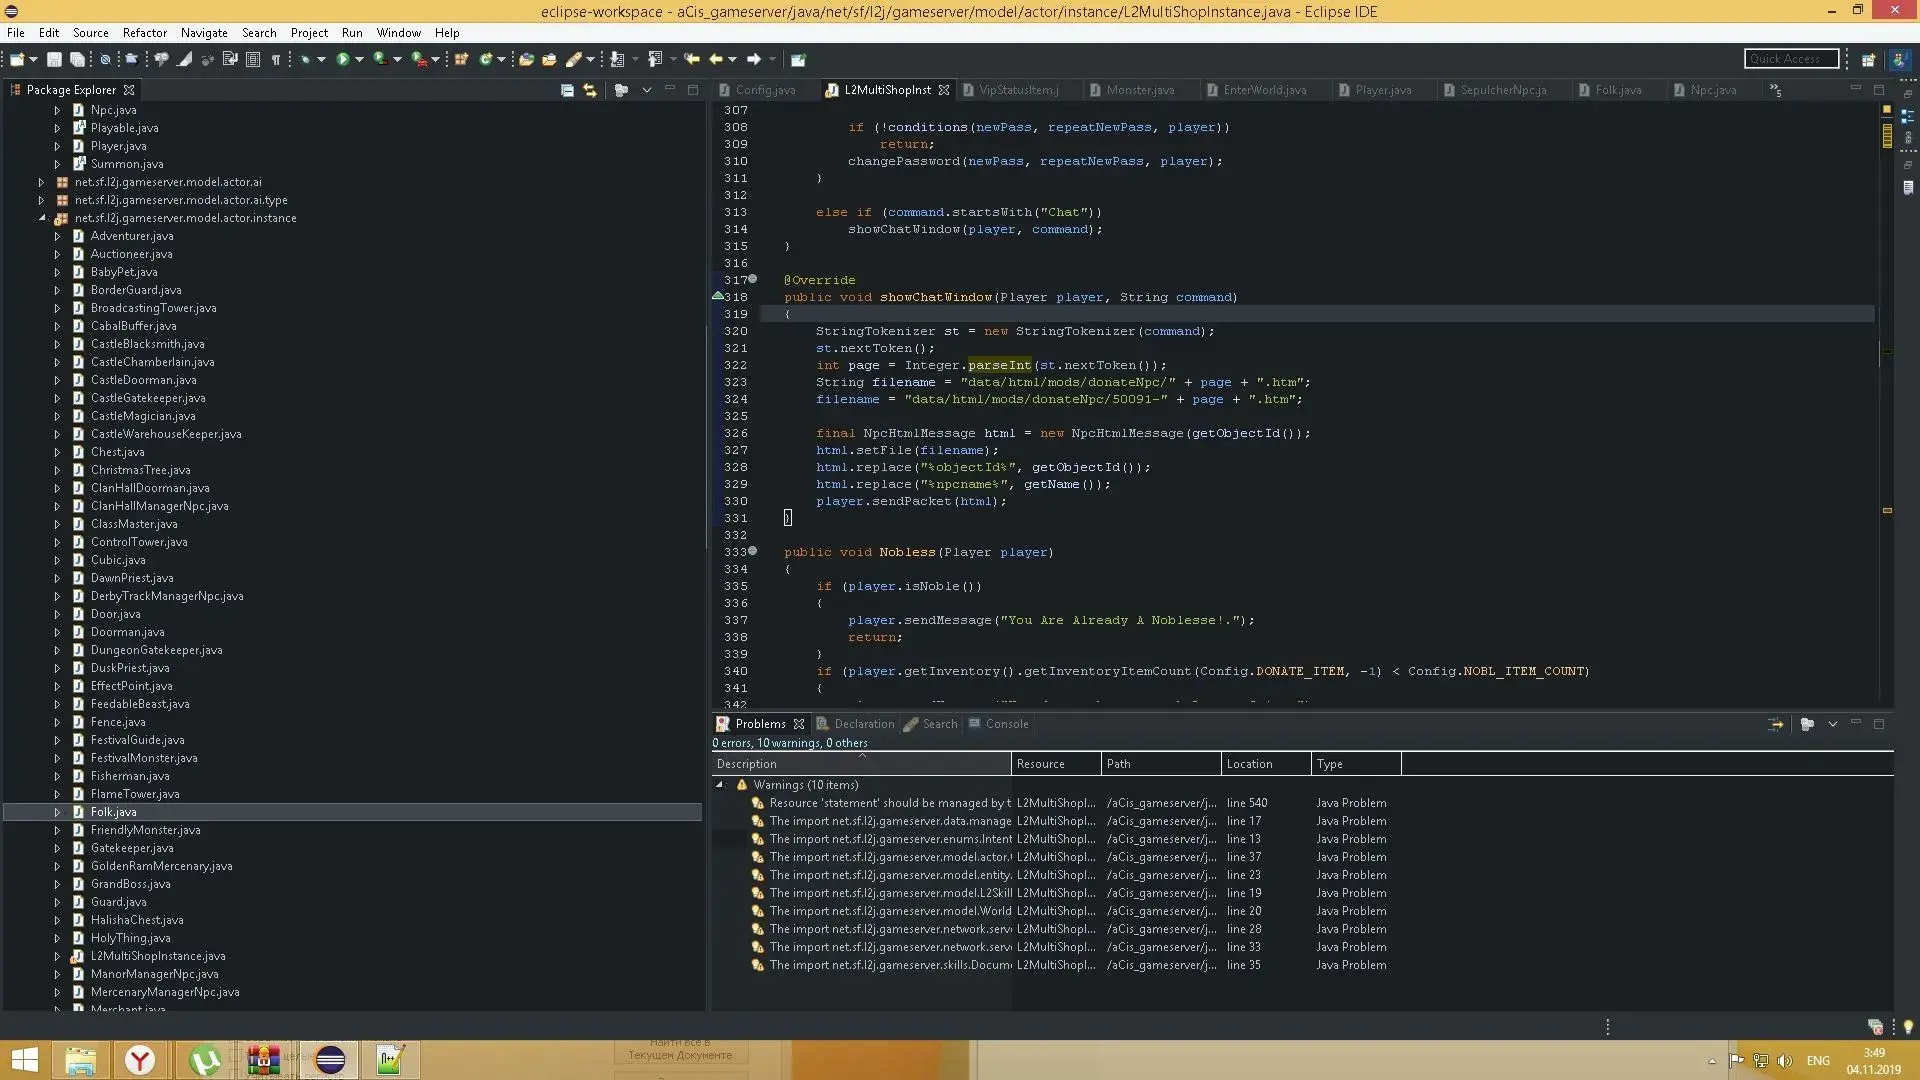
Task: Navigate Forward with right arrow
Action: pyautogui.click(x=754, y=59)
